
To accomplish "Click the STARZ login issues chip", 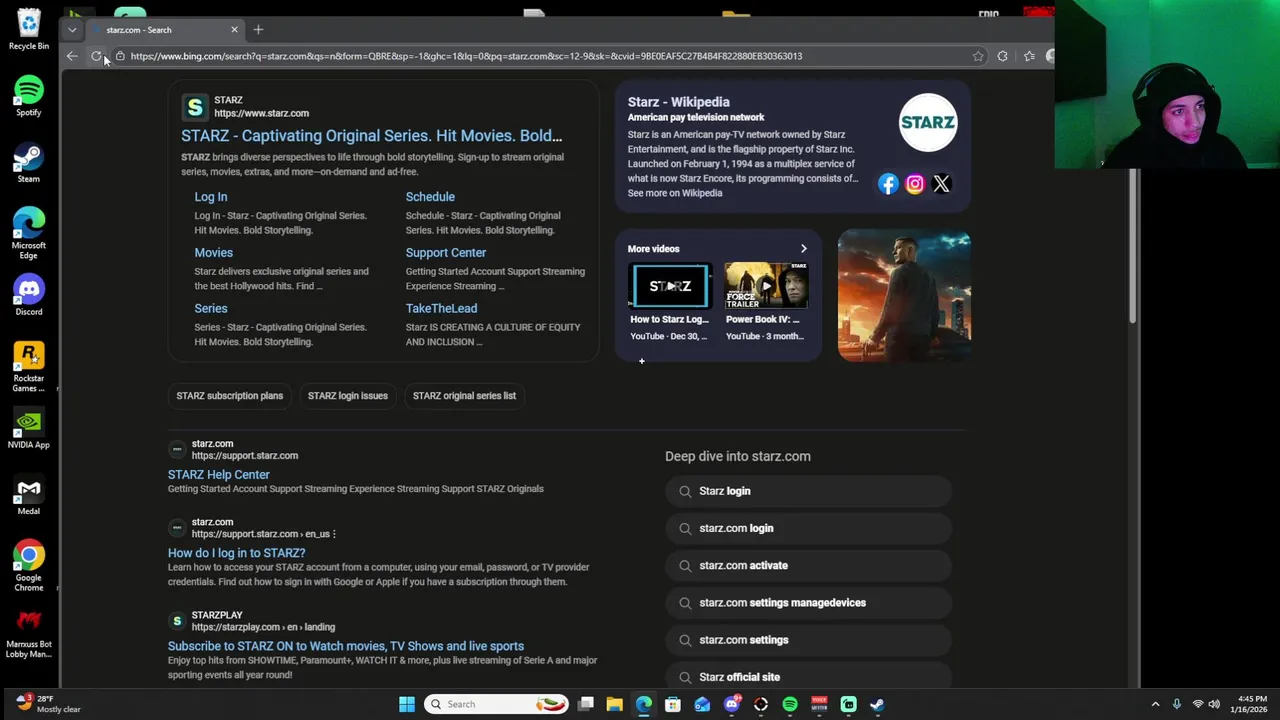I will click(348, 396).
